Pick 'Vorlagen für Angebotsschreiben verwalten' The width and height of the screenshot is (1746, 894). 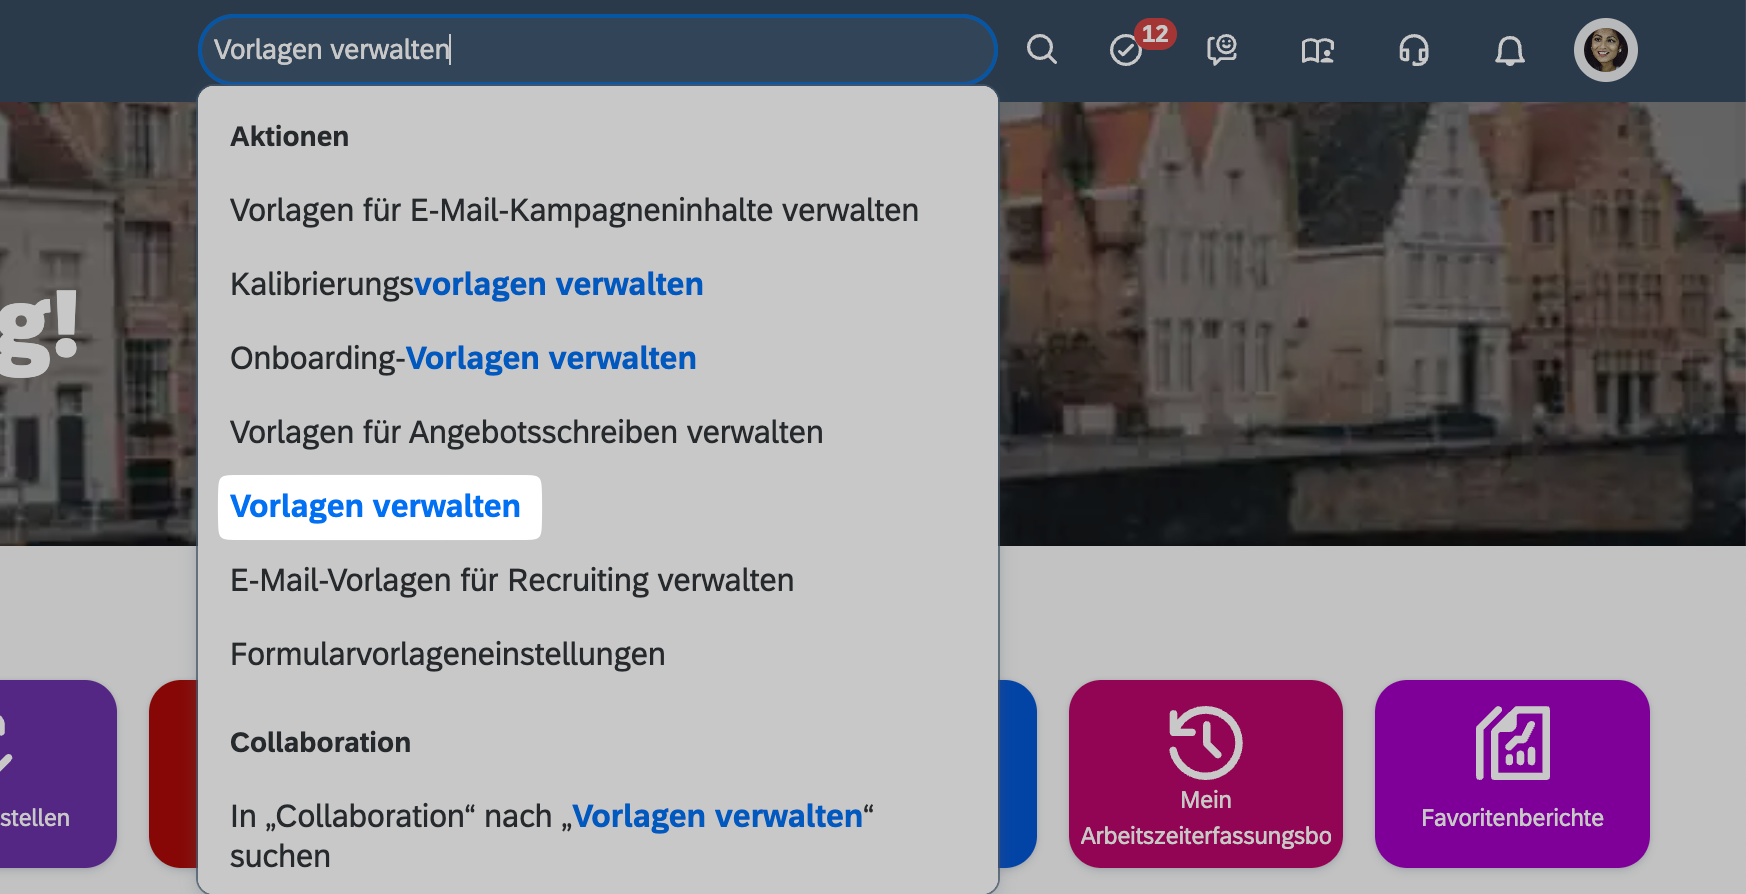point(526,432)
